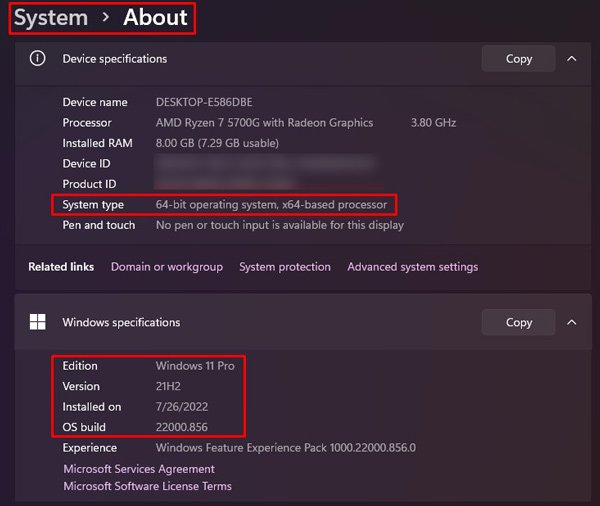This screenshot has width=600, height=506.
Task: Collapse the Windows specifications section
Action: (x=572, y=322)
